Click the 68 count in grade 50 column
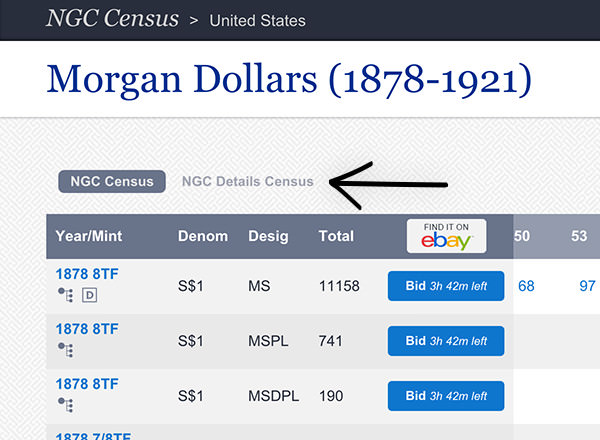 tap(526, 286)
